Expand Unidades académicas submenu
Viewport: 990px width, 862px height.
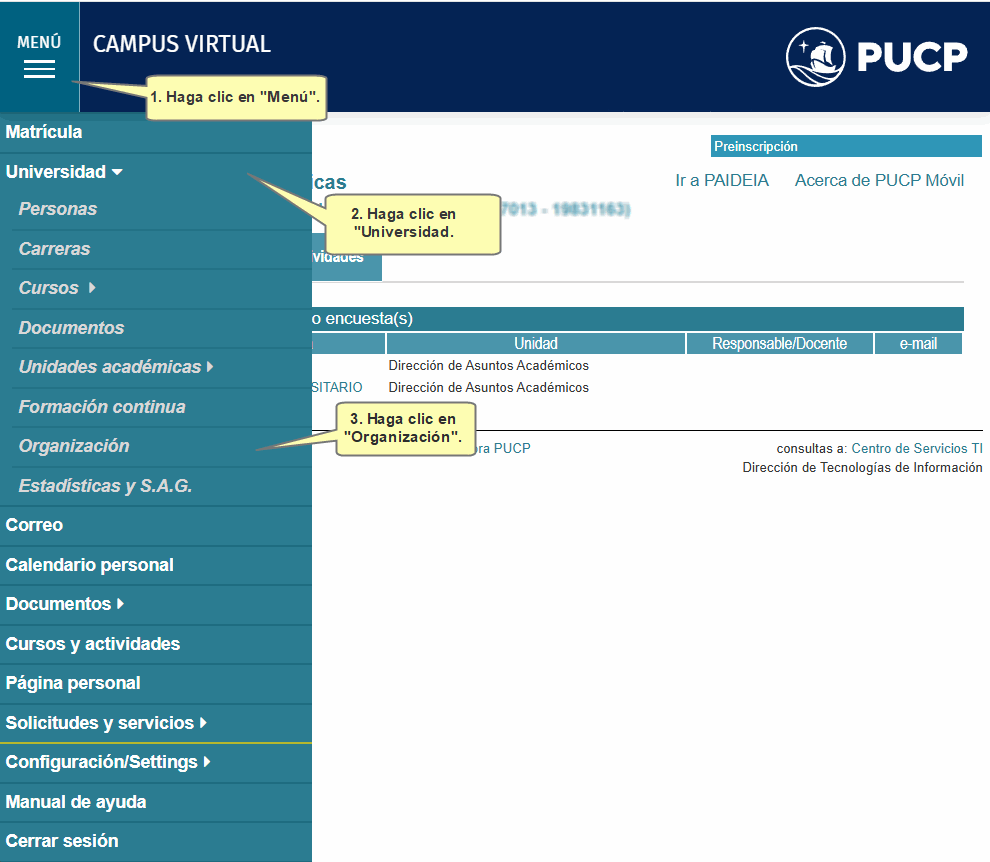tap(210, 367)
